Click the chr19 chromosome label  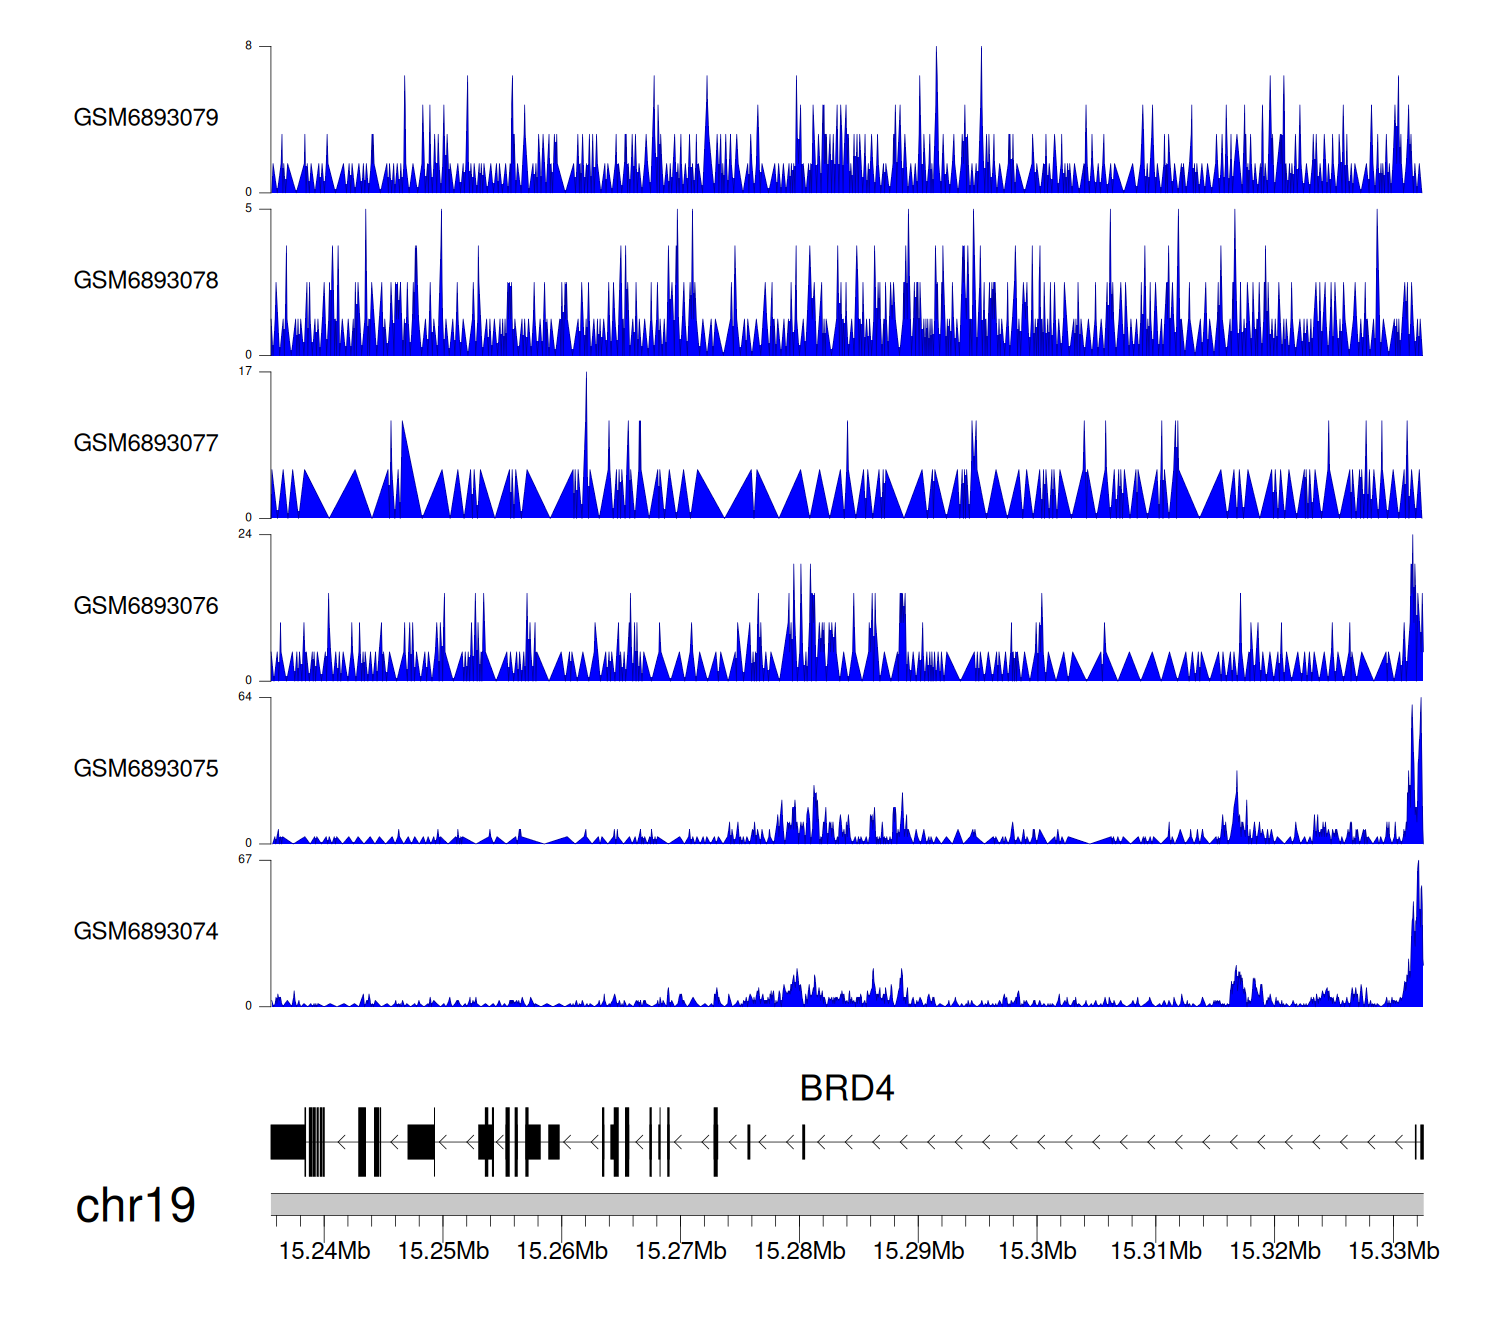coord(135,1206)
